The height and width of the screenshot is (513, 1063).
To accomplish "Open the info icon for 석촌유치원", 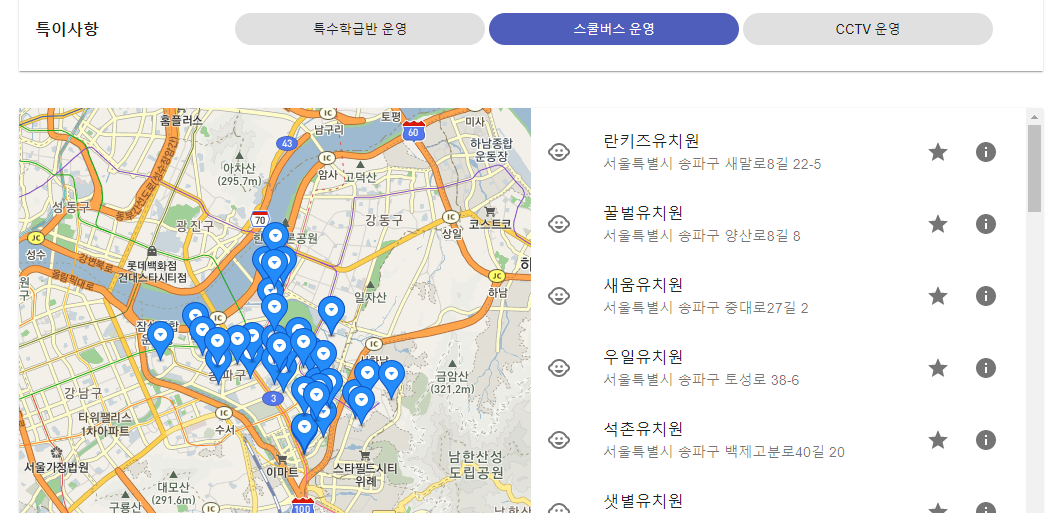I will point(986,440).
